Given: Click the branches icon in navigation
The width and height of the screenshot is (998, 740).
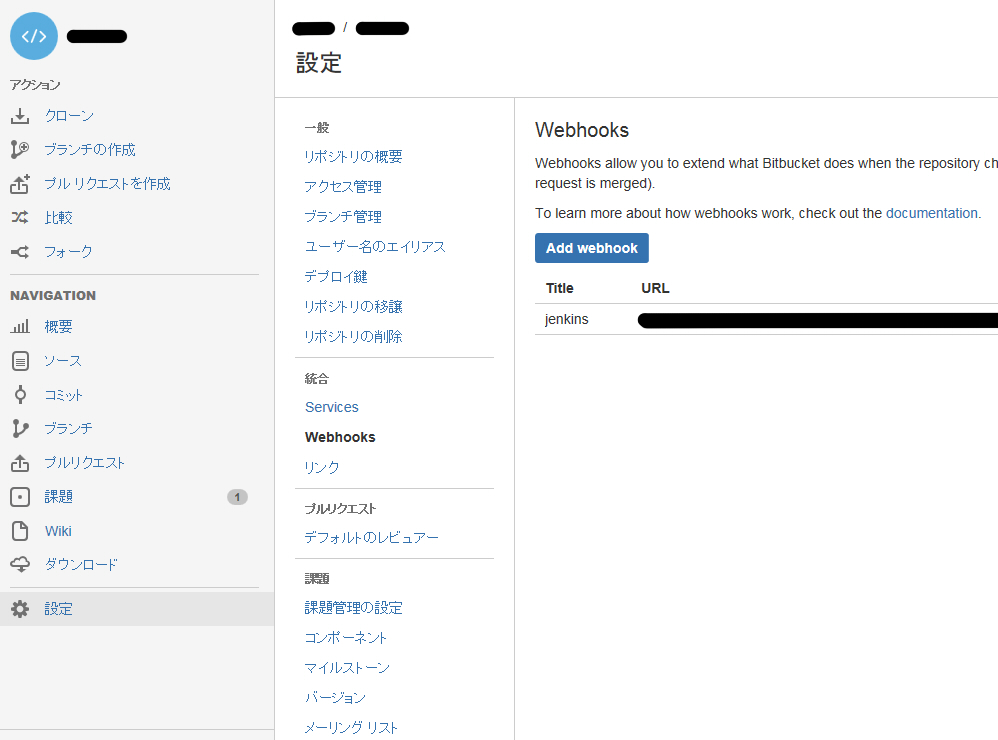Looking at the screenshot, I should (20, 429).
